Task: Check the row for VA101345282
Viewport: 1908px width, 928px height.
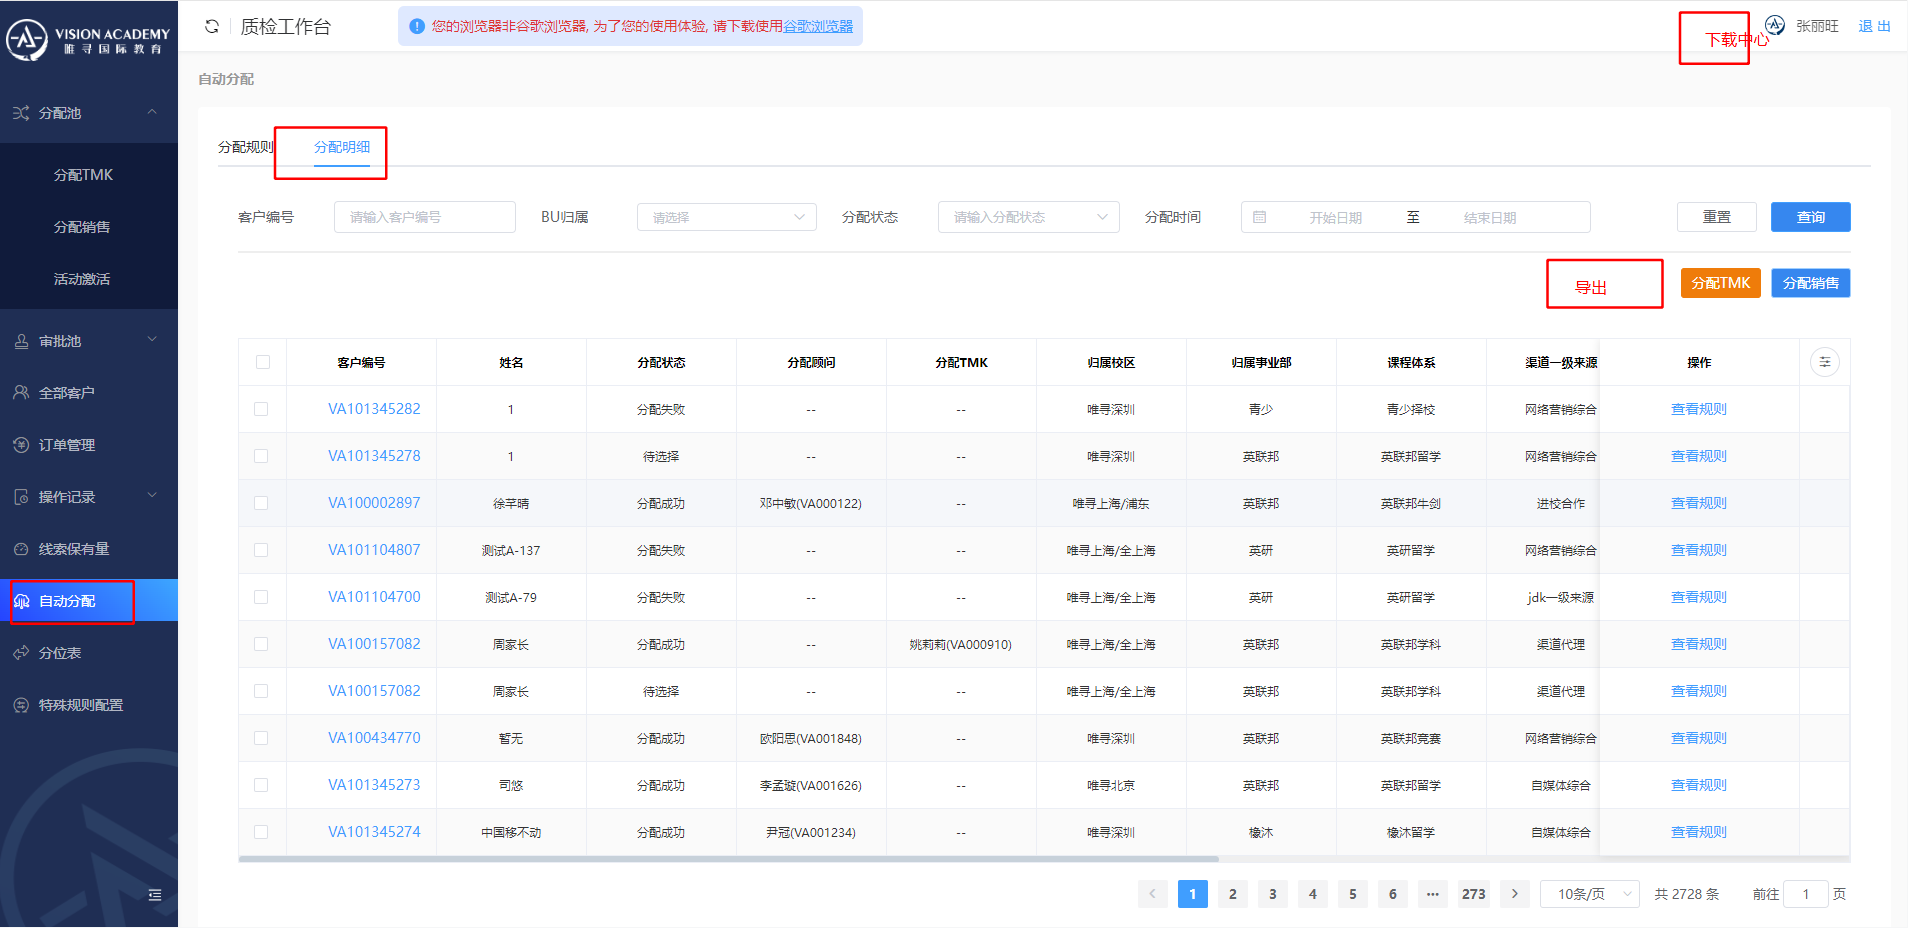Action: 261,409
